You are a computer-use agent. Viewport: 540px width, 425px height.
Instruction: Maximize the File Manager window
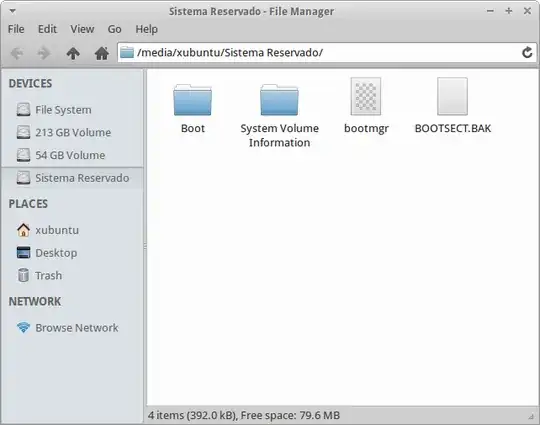pyautogui.click(x=509, y=11)
